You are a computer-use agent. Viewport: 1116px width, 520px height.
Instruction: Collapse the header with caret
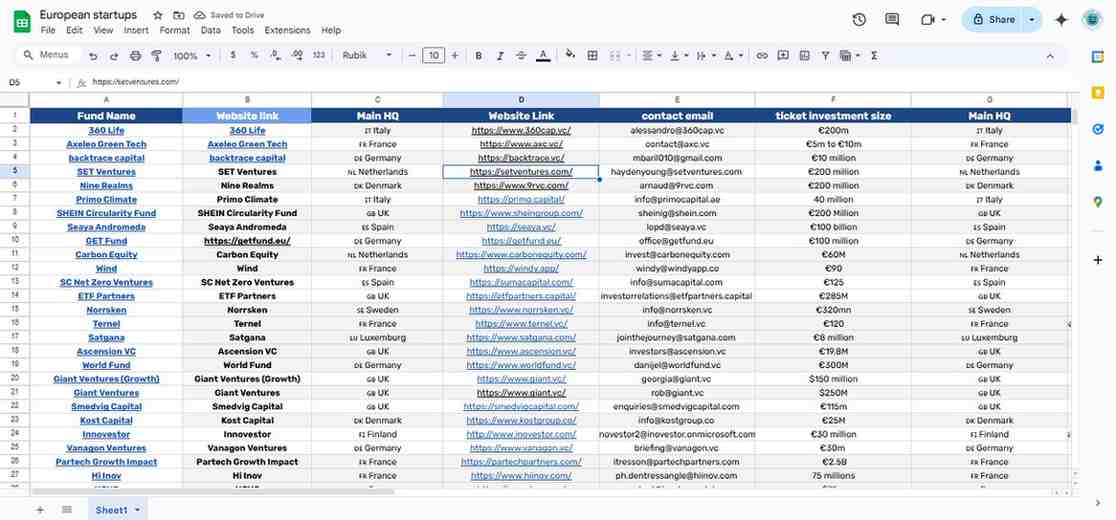(1050, 55)
